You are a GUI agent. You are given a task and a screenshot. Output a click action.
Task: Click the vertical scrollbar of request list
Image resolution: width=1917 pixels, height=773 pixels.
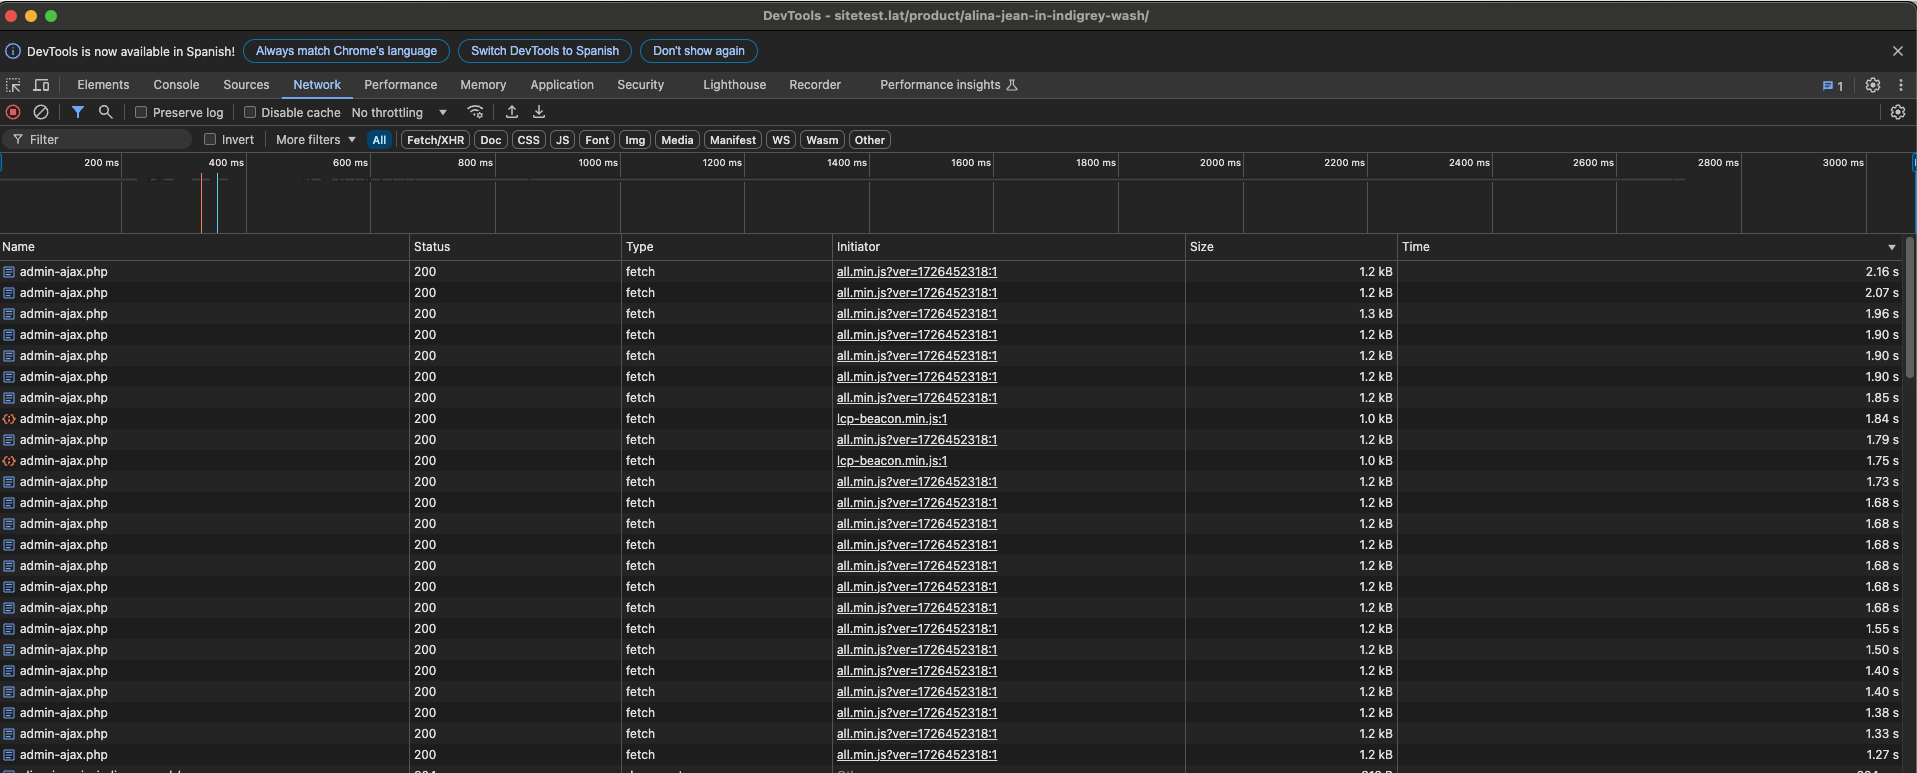click(1910, 310)
